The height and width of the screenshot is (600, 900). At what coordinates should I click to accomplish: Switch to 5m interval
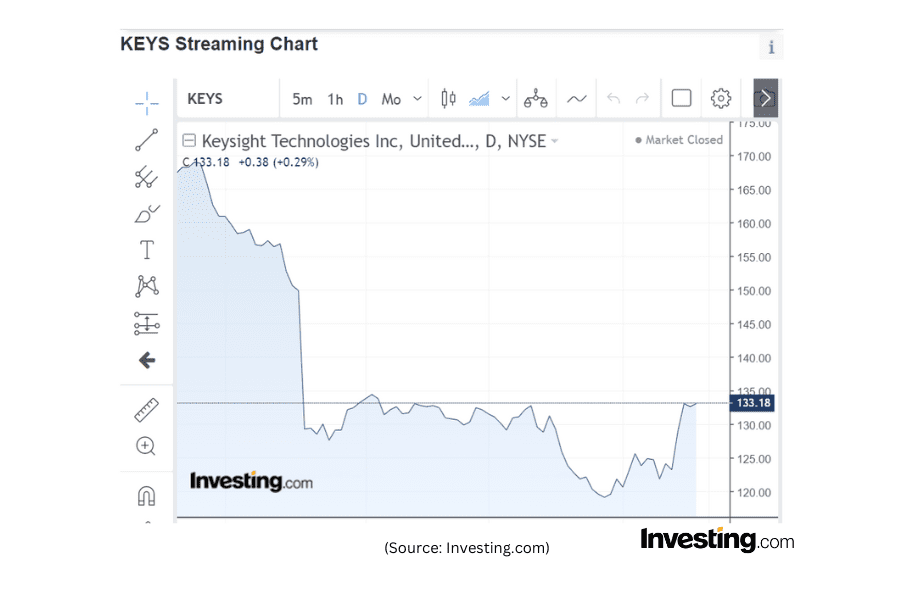click(302, 99)
